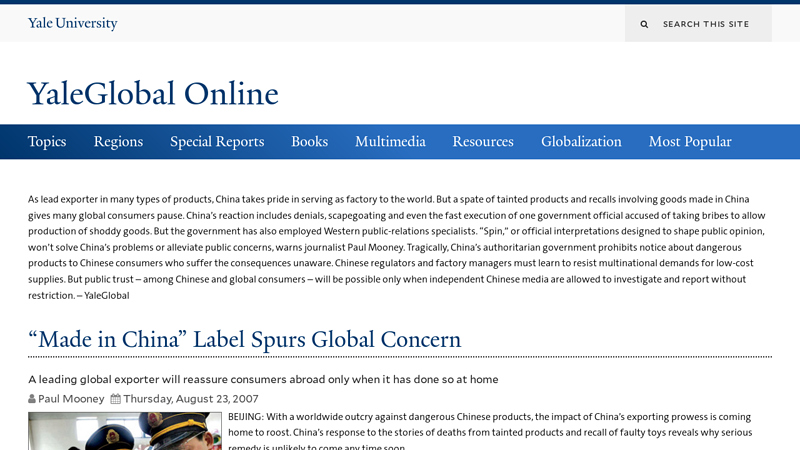The width and height of the screenshot is (800, 450).
Task: Open the Globalization menu item
Action: tap(581, 141)
